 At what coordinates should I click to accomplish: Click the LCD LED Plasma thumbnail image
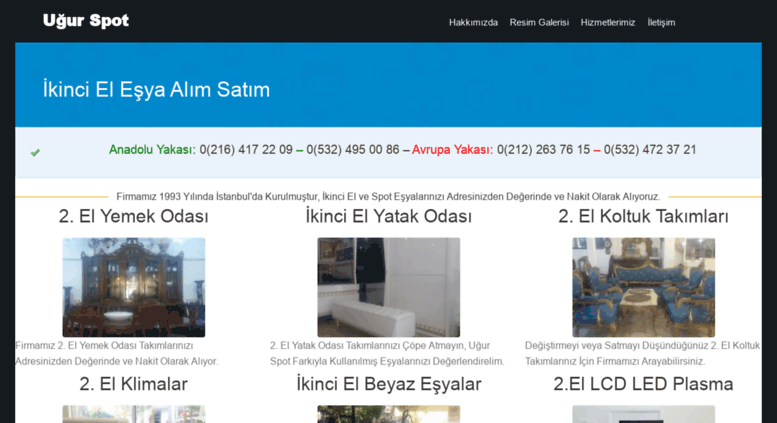pos(643,415)
